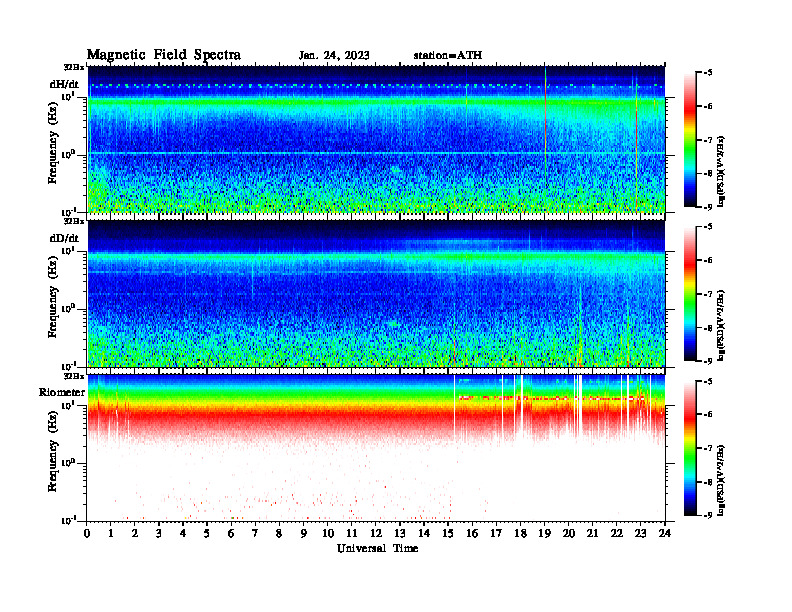Click the 10^0 frequency tick of the dH/dt panel
Screen dimensions: 792x612
[68, 155]
